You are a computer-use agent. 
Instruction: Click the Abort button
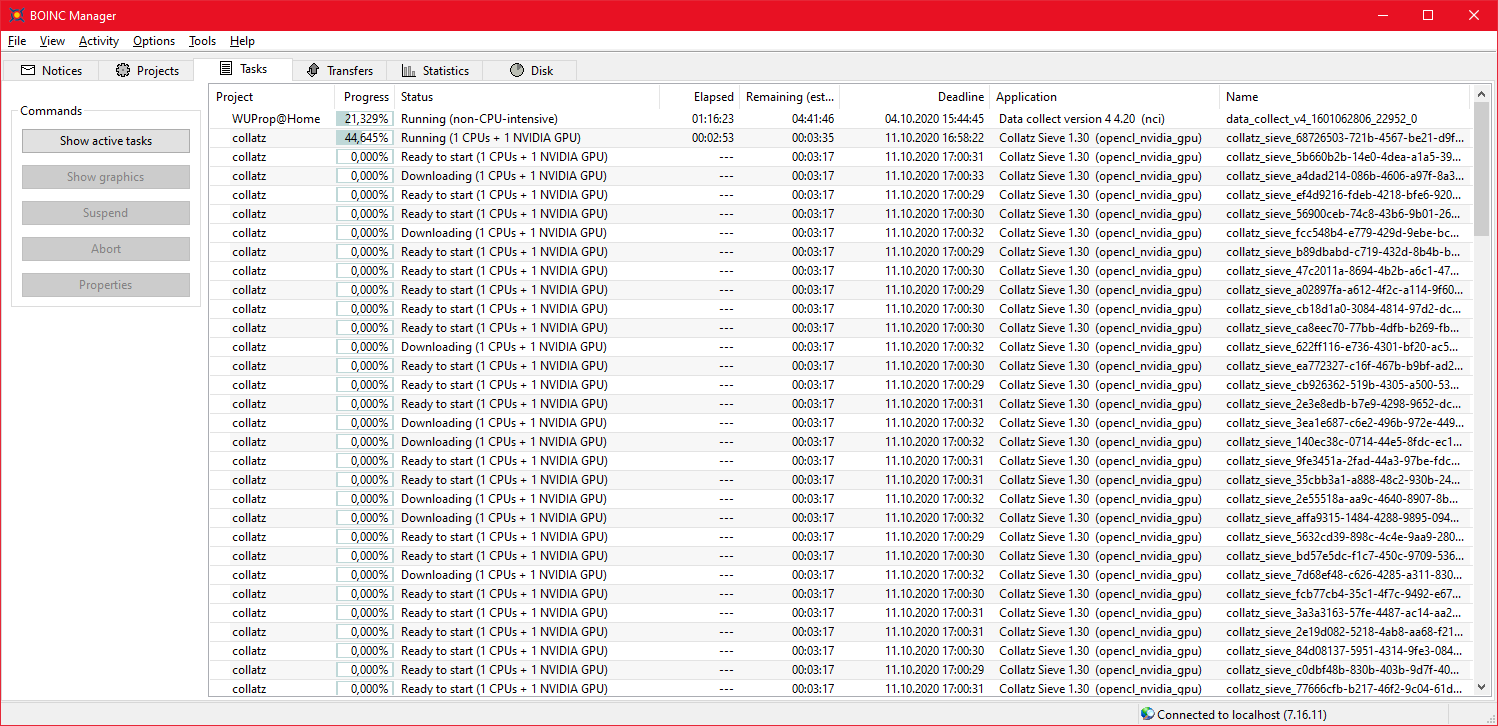click(106, 249)
